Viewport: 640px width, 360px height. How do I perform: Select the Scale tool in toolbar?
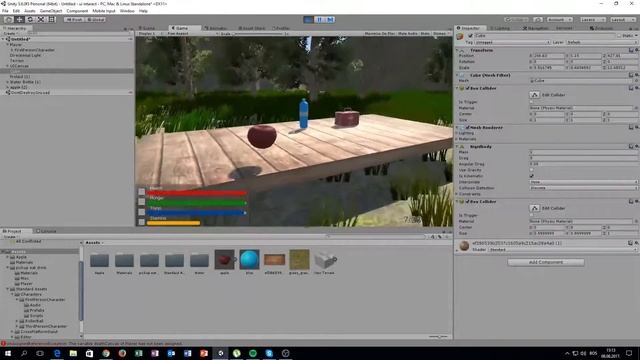tap(41, 19)
